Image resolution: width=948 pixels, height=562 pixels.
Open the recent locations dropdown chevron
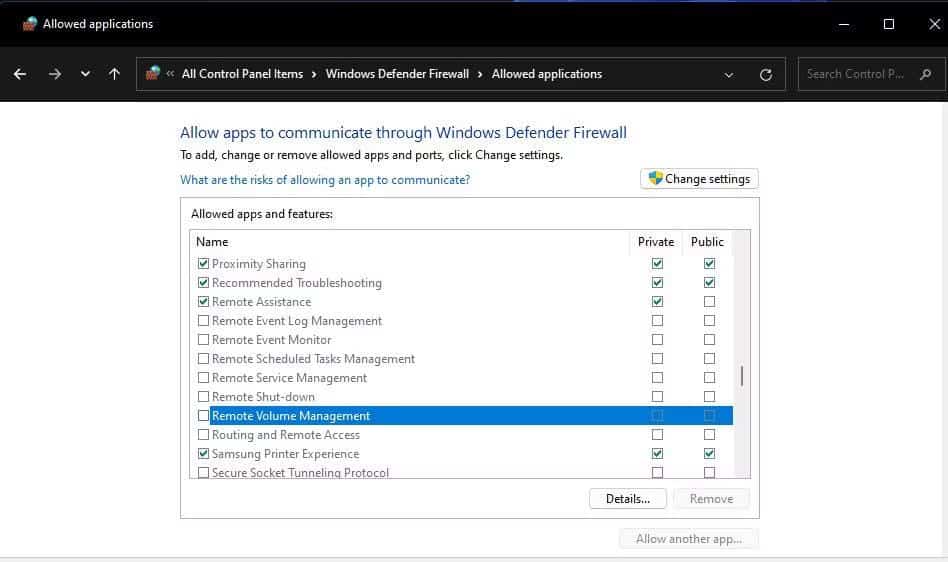(x=85, y=74)
